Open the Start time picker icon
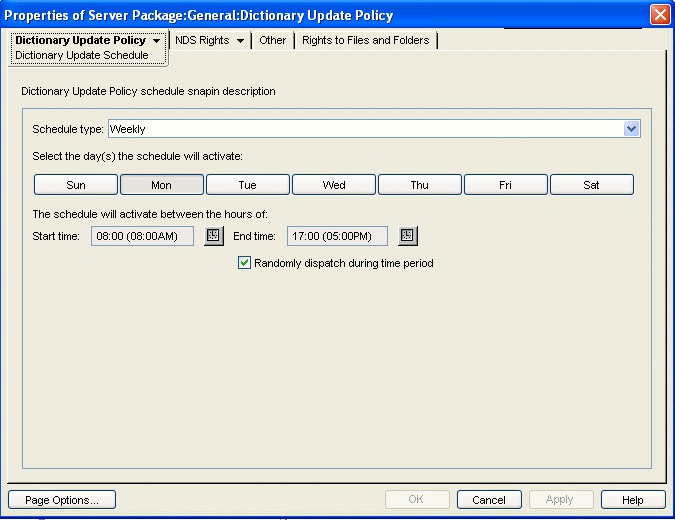Viewport: 675px width, 520px height. 214,236
